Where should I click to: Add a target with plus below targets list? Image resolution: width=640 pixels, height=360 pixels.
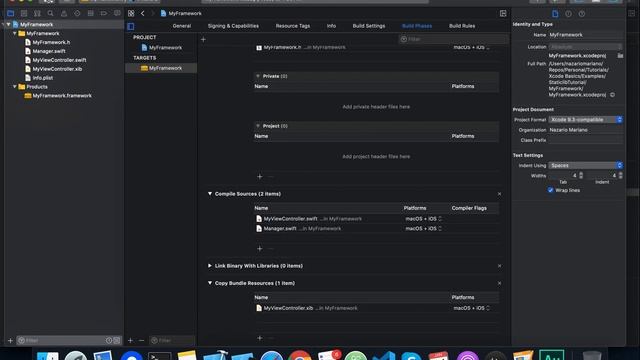point(130,340)
